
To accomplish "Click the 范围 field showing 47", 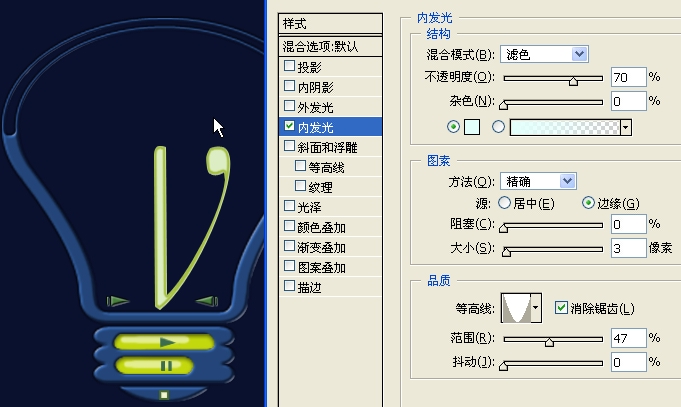I will (x=628, y=338).
